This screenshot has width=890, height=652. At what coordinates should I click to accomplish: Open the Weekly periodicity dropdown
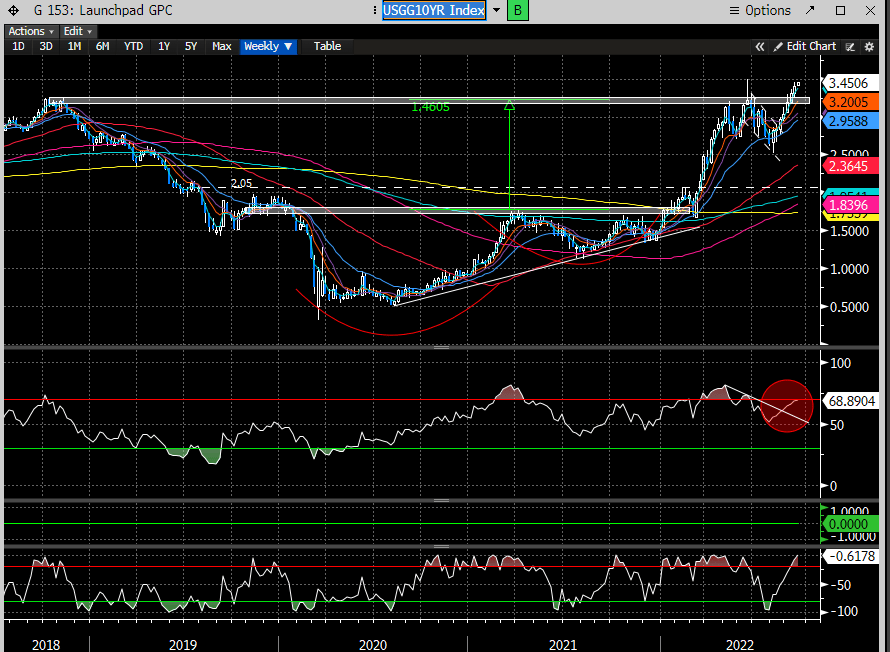268,46
